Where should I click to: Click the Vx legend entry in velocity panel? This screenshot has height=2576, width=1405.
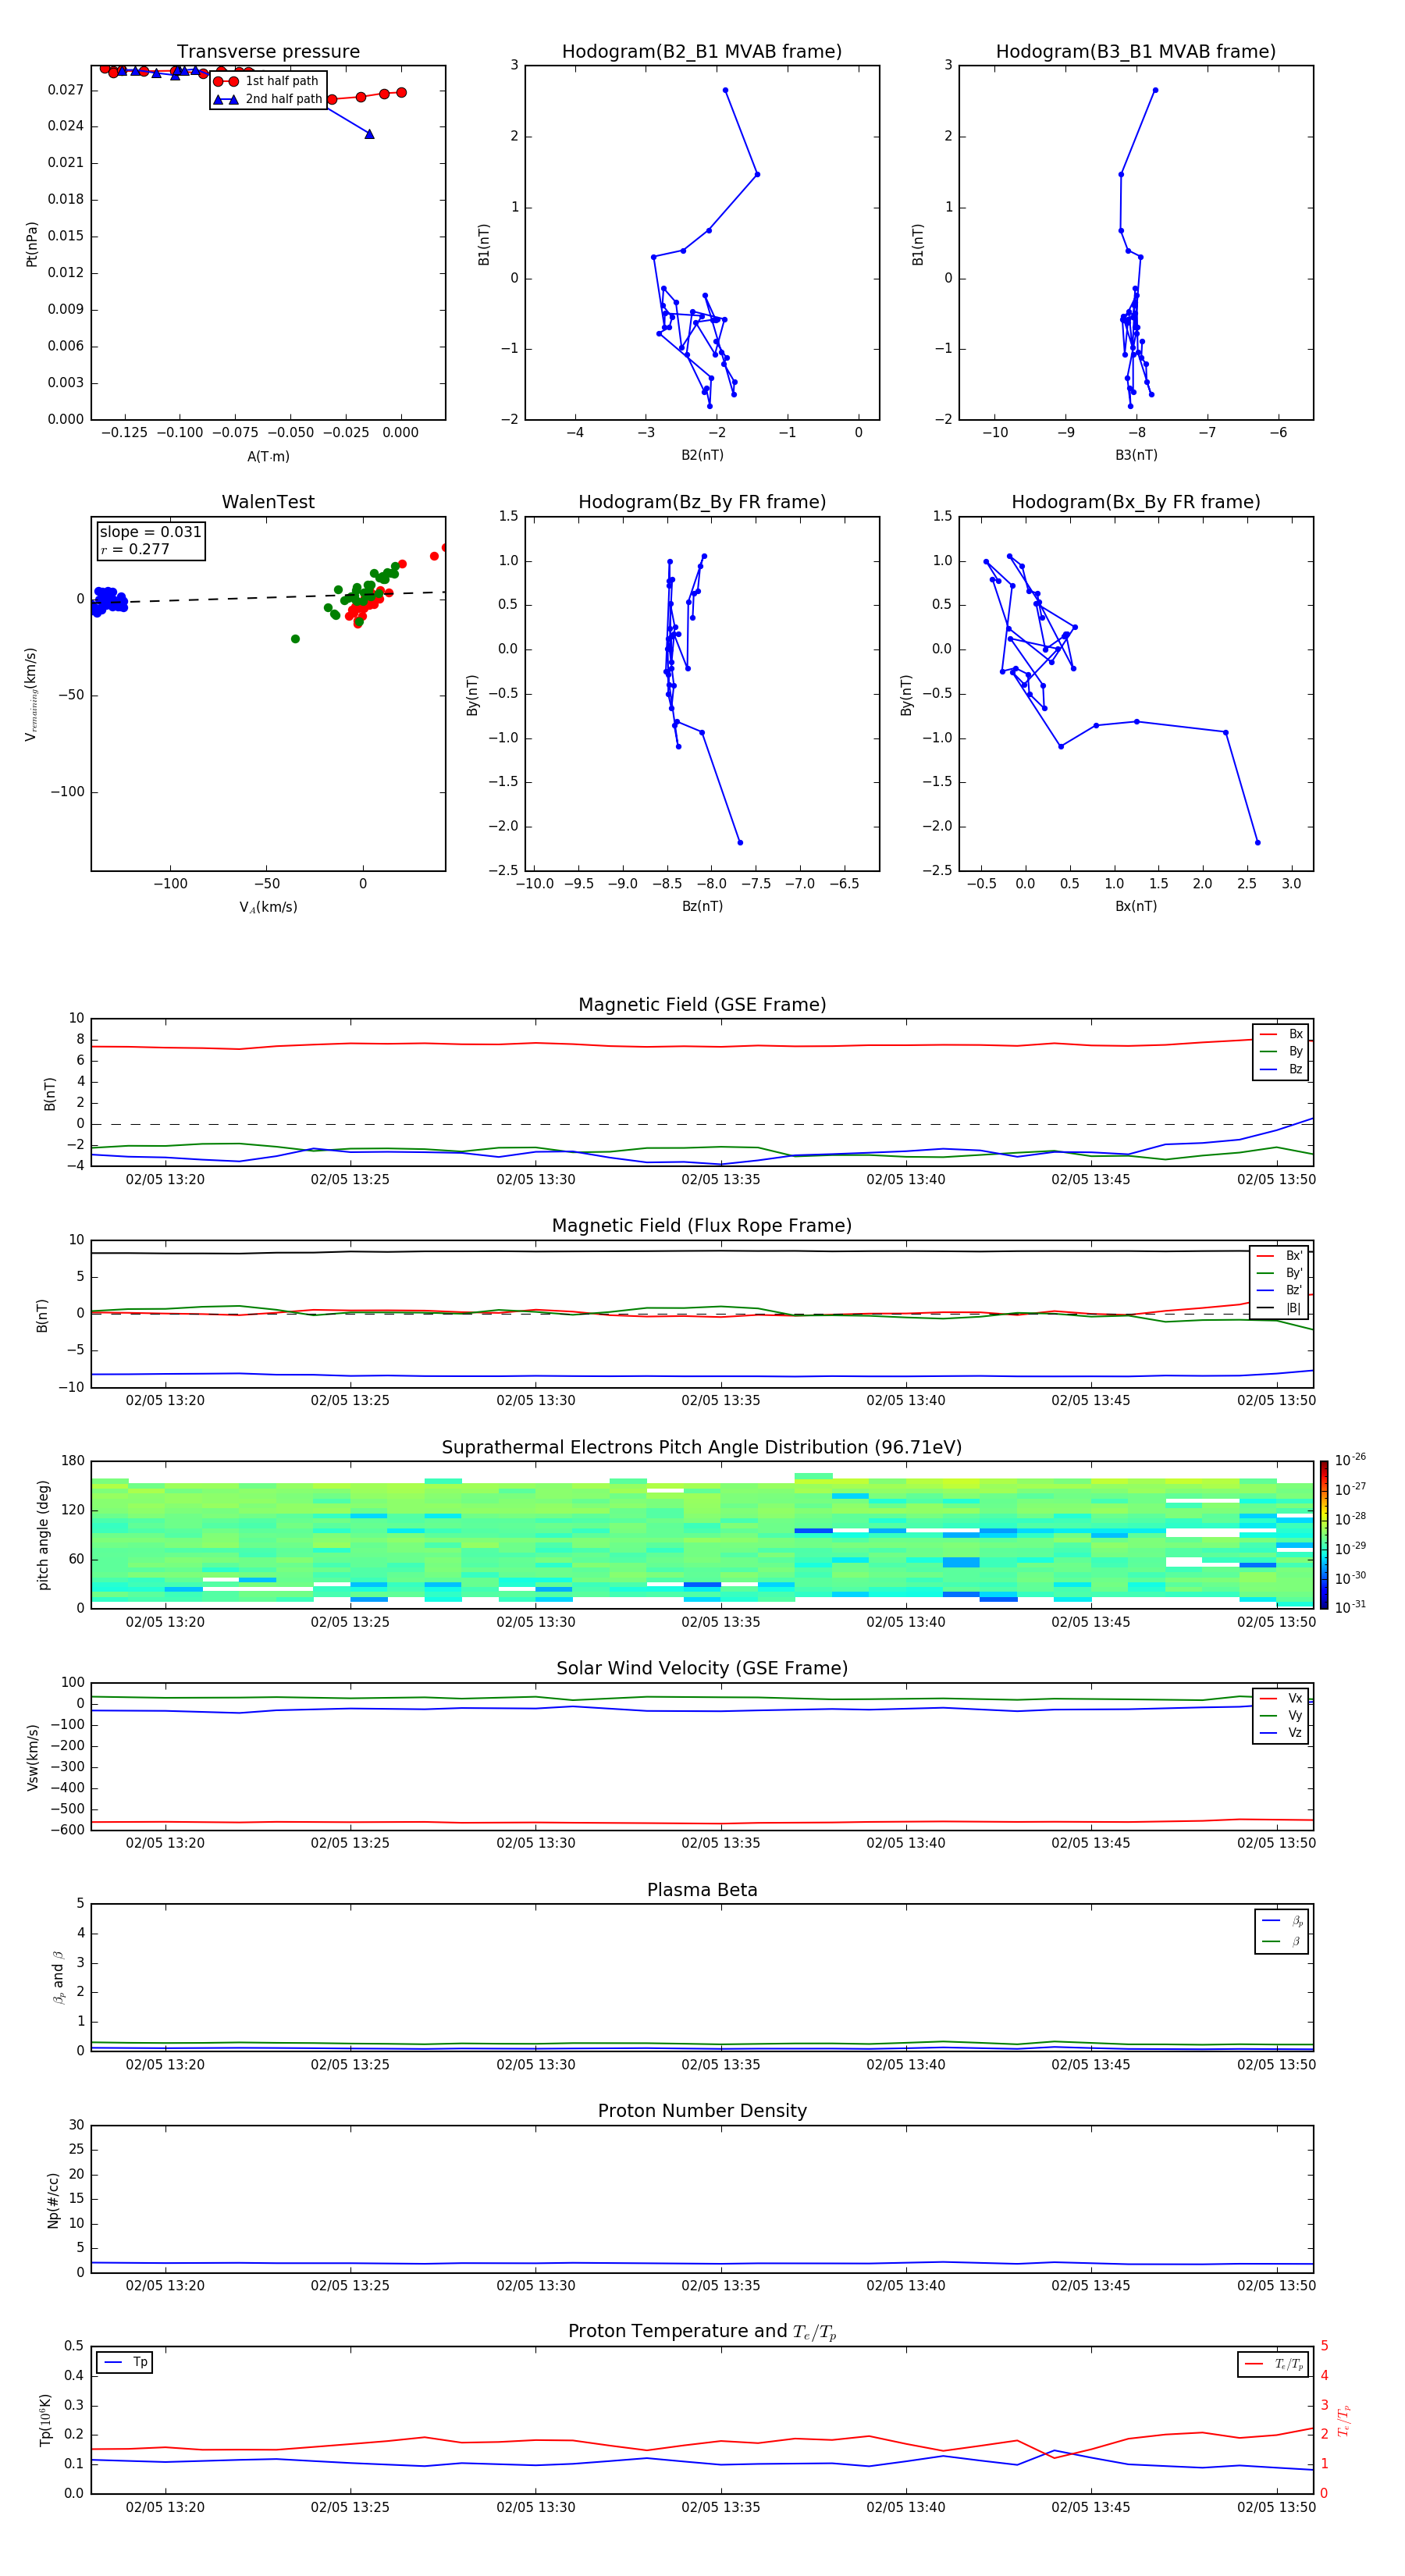pyautogui.click(x=1281, y=1698)
